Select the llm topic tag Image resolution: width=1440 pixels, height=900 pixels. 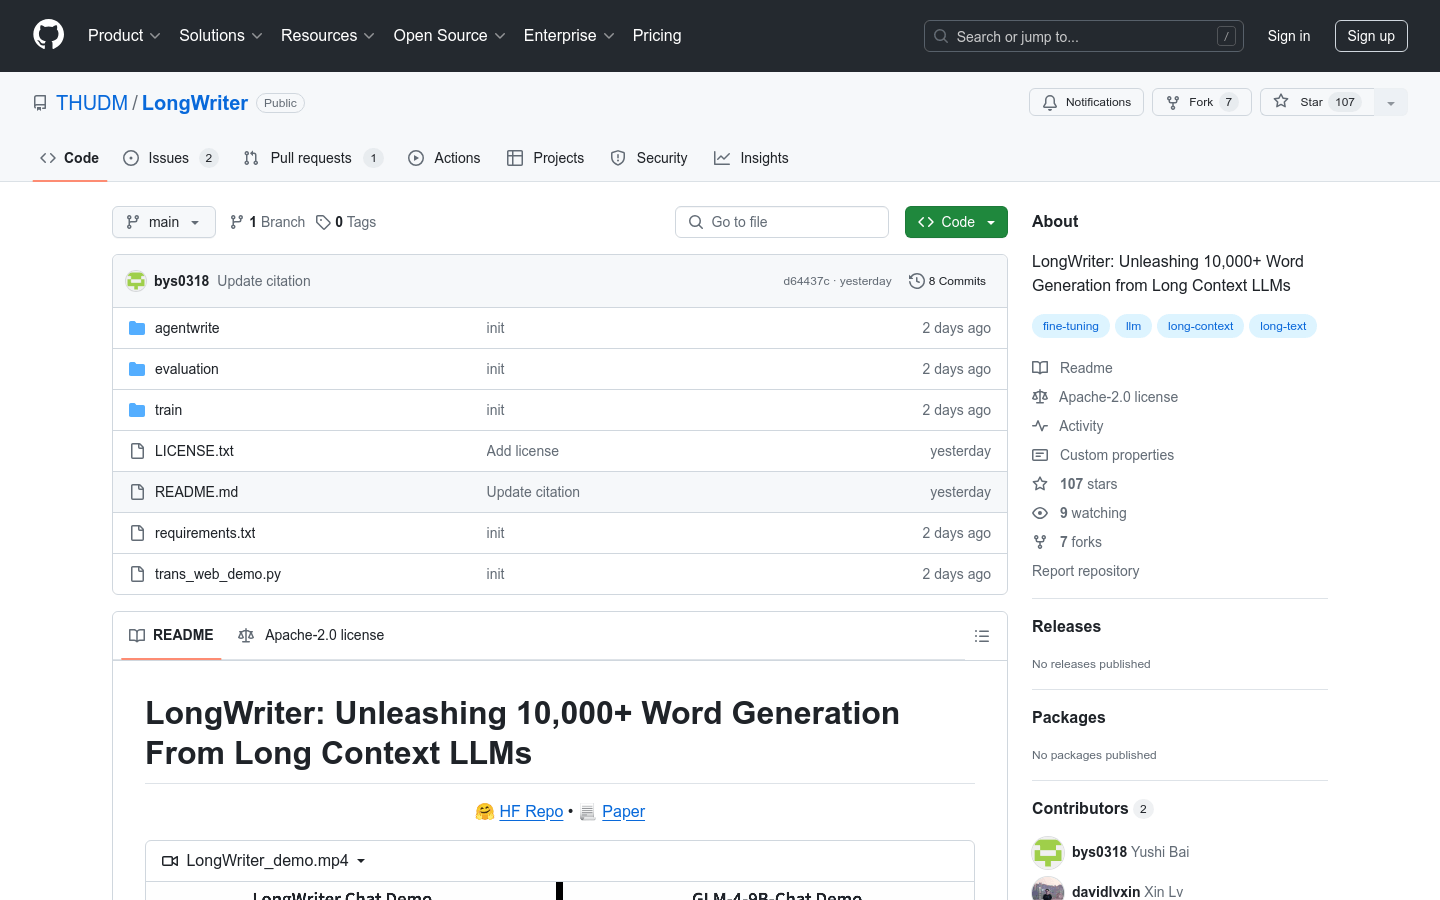click(x=1133, y=326)
